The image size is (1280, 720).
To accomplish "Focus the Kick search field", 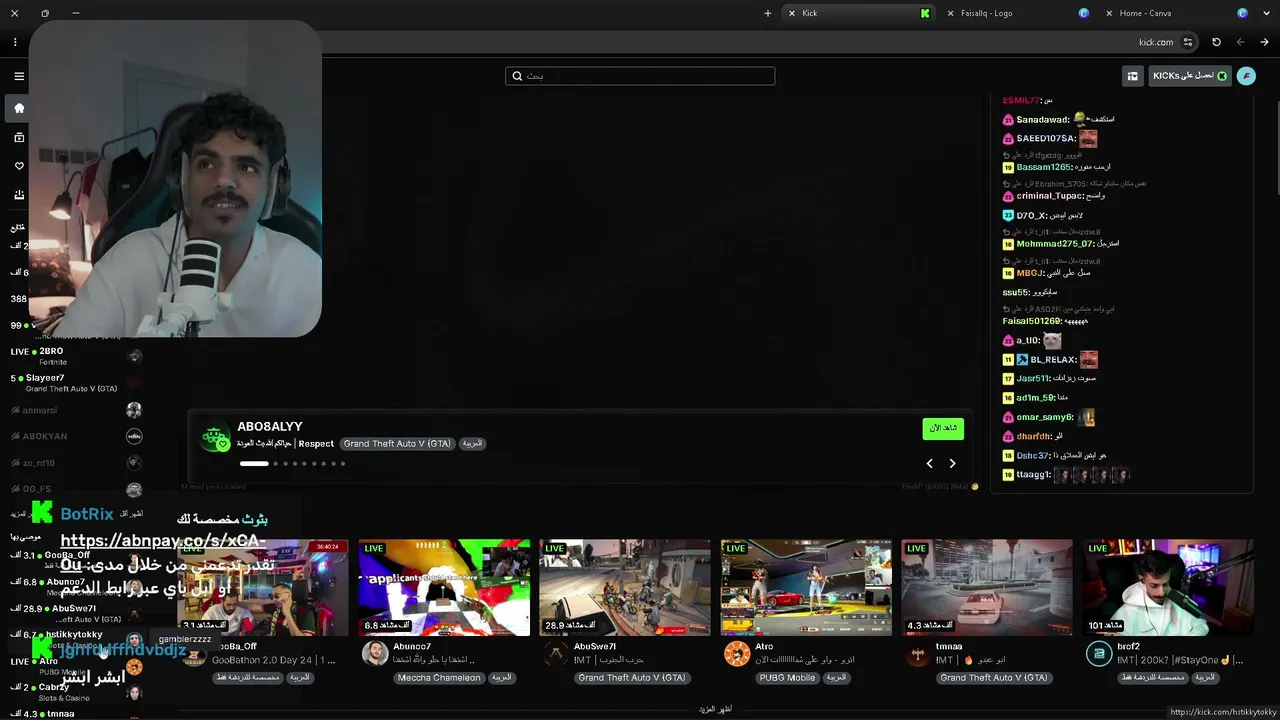I will [640, 76].
